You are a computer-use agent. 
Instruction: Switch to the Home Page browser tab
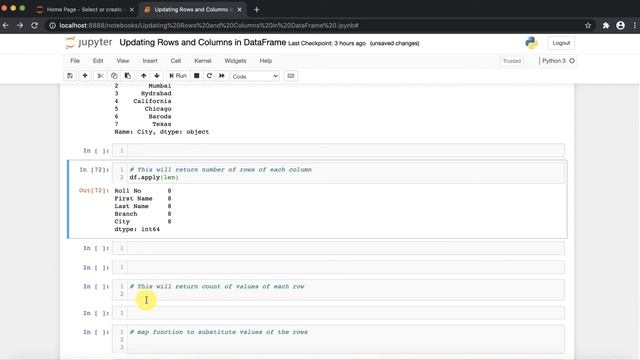(x=84, y=9)
